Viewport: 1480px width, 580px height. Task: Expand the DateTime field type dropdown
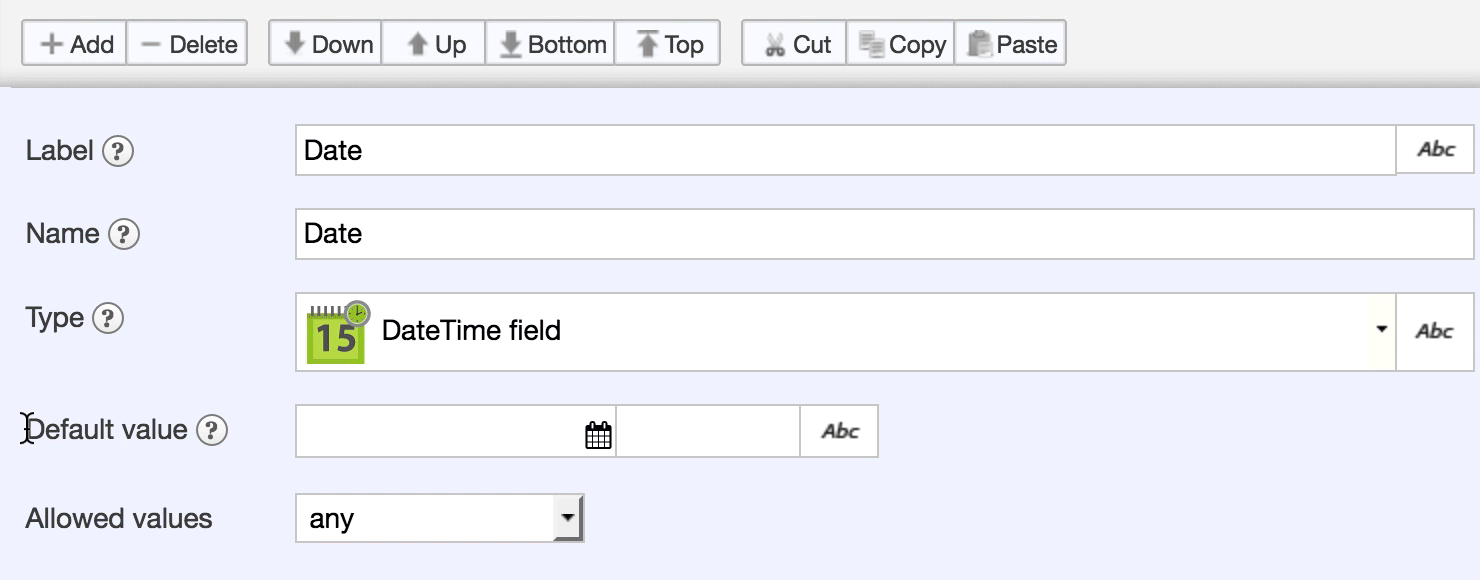click(x=1381, y=330)
